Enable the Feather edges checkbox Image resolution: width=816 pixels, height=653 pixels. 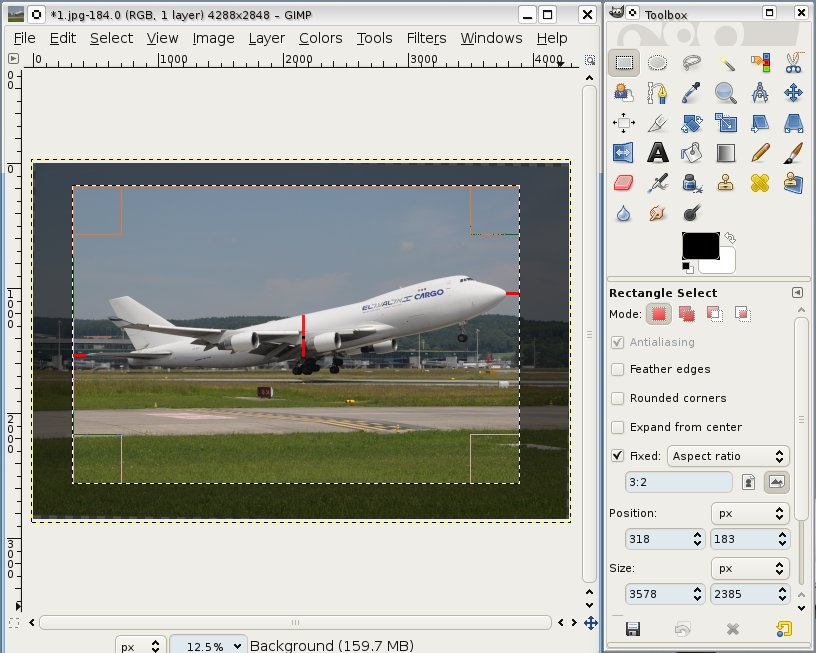(x=618, y=369)
